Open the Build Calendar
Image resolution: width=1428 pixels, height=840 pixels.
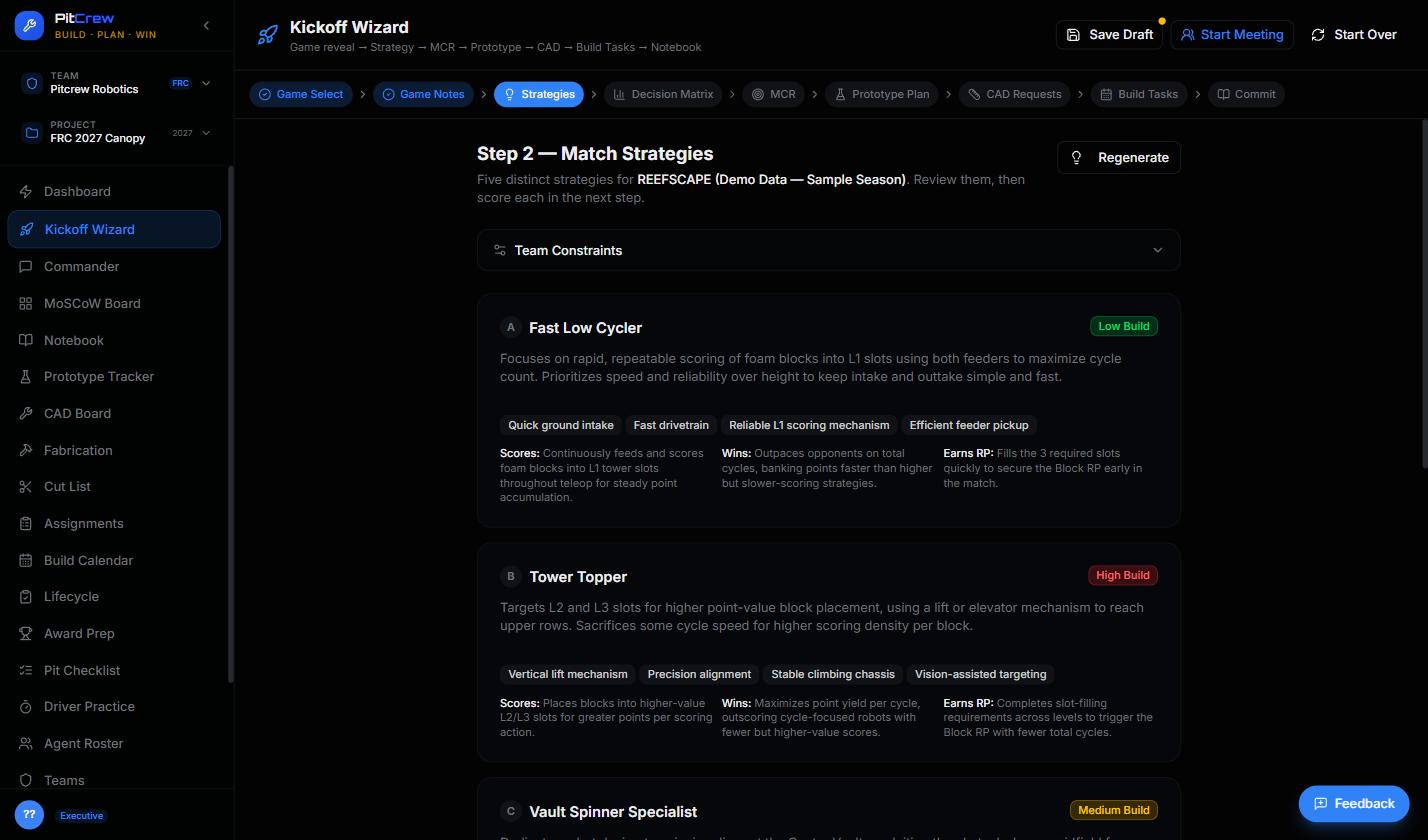(x=114, y=561)
